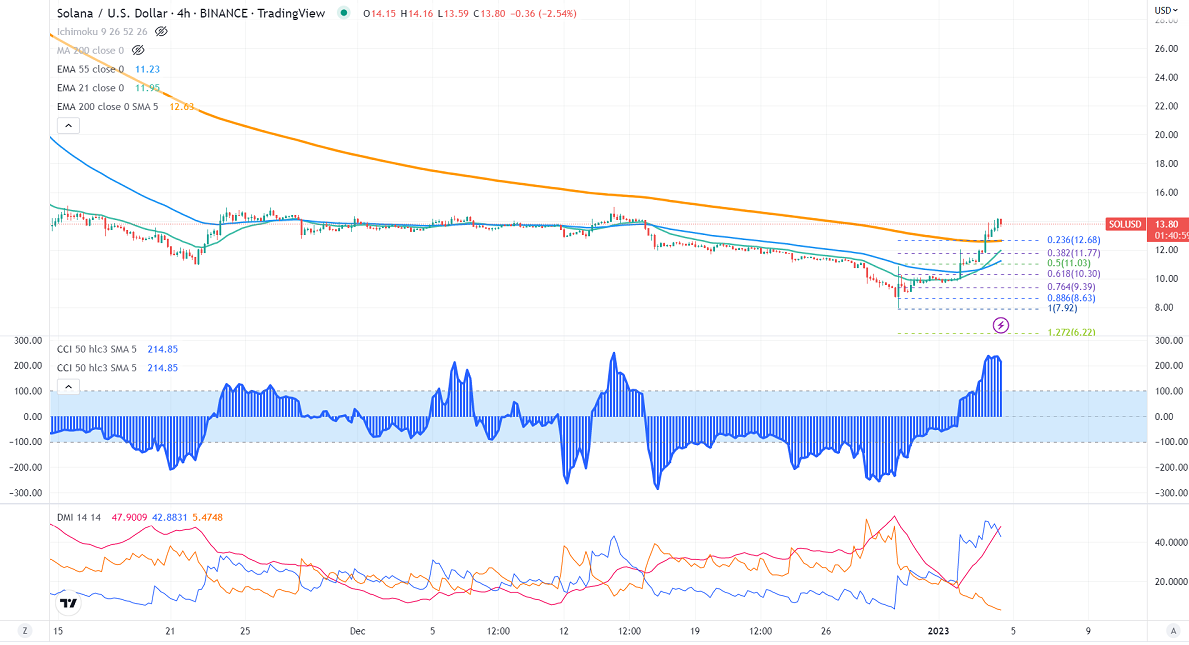The width and height of the screenshot is (1189, 645).
Task: Click the 0.236(12.68) Fibonacci level
Action: pos(1073,240)
